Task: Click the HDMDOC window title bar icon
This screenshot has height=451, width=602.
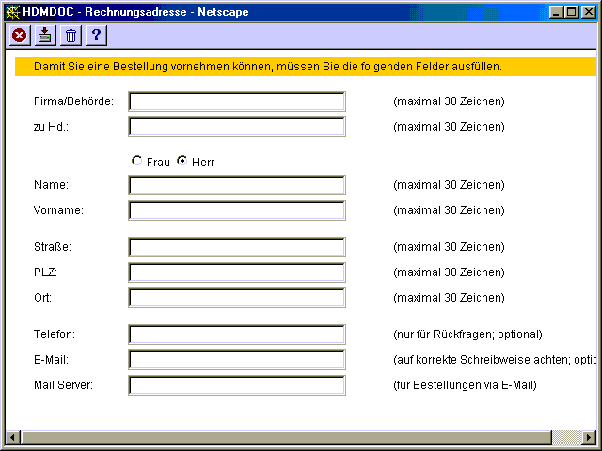Action: tap(12, 11)
